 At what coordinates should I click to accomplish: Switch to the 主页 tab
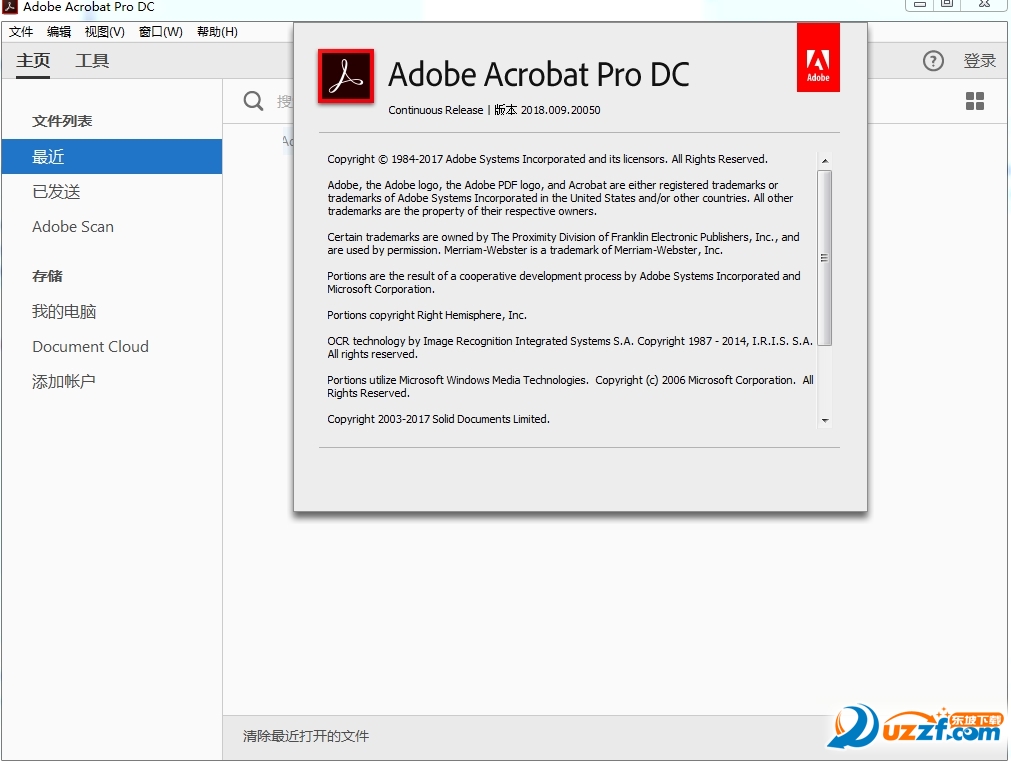pos(31,61)
